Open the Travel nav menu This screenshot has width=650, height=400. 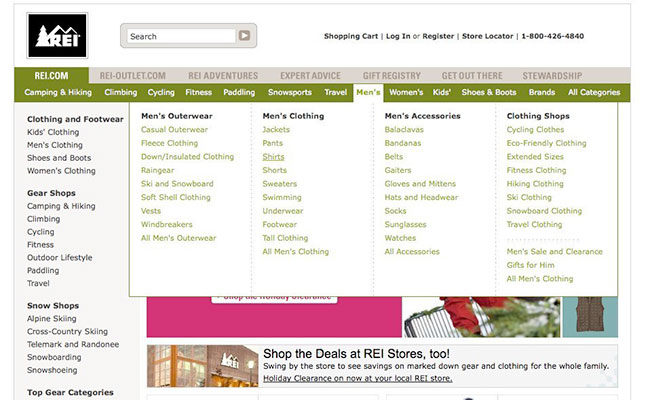pos(336,92)
